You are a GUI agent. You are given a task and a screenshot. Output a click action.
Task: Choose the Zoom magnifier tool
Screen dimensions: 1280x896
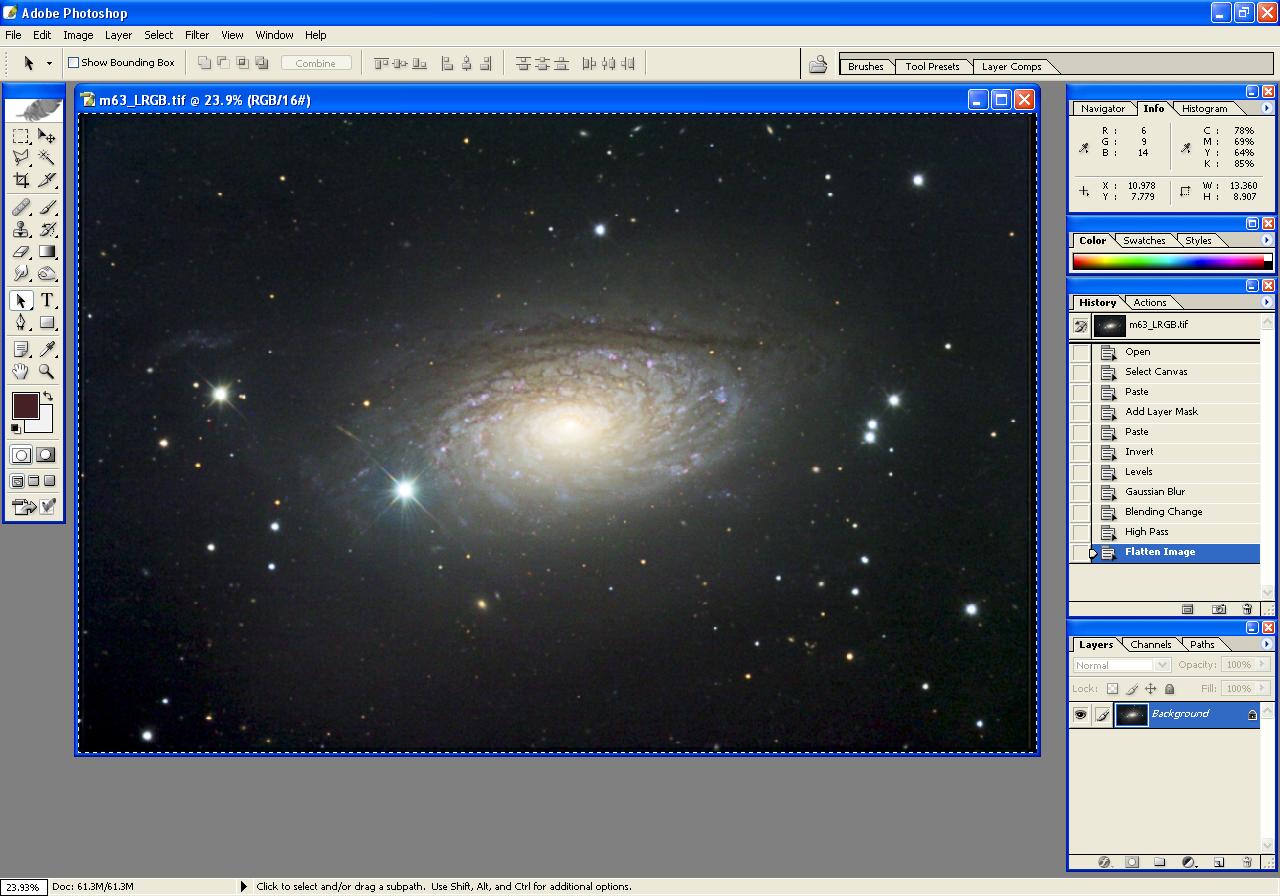pyautogui.click(x=47, y=371)
